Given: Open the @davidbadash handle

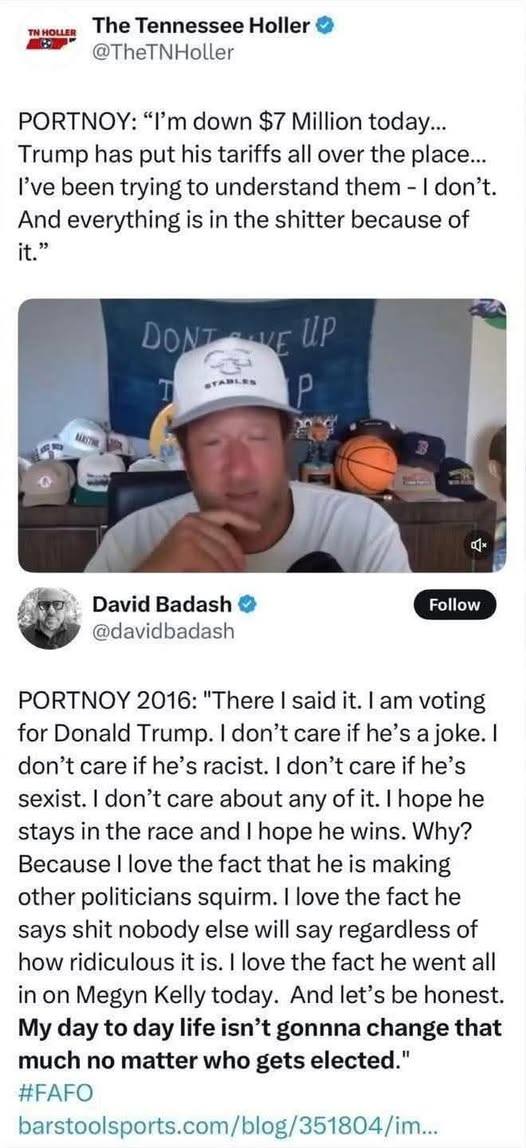Looking at the screenshot, I should 163,630.
